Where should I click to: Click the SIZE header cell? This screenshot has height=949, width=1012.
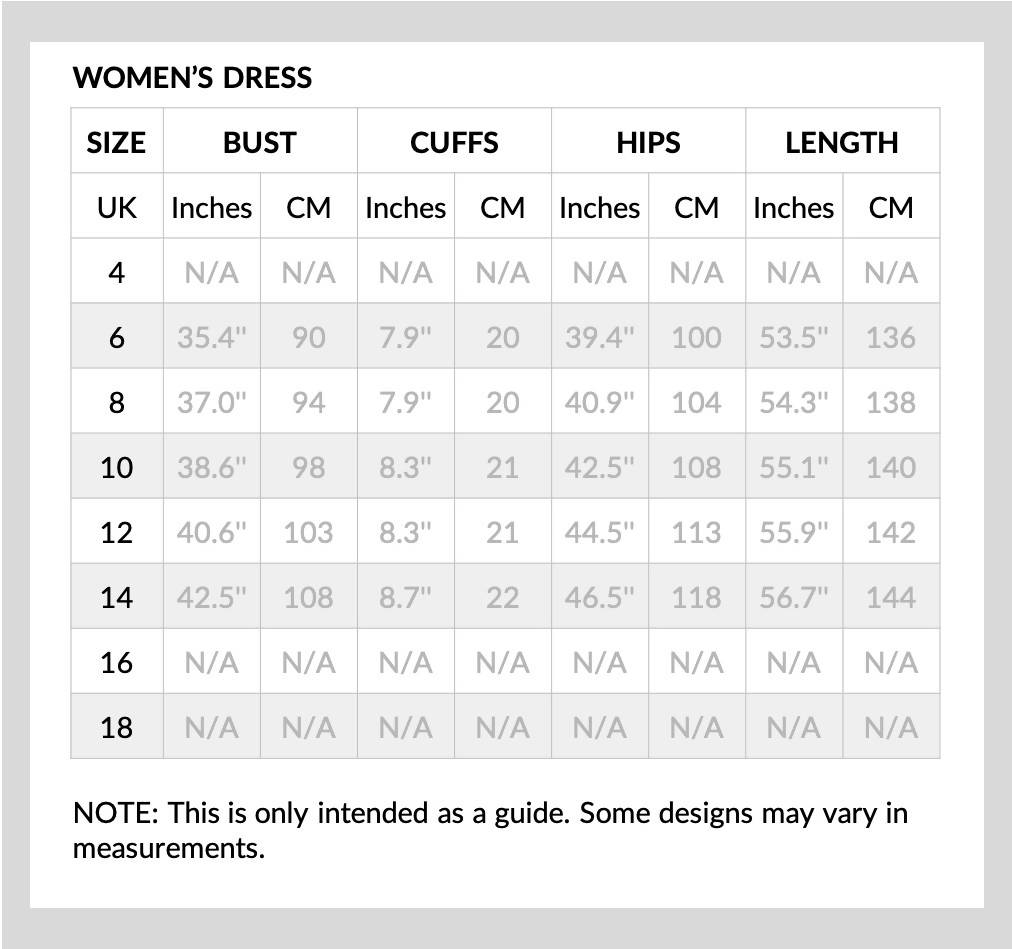coord(116,142)
